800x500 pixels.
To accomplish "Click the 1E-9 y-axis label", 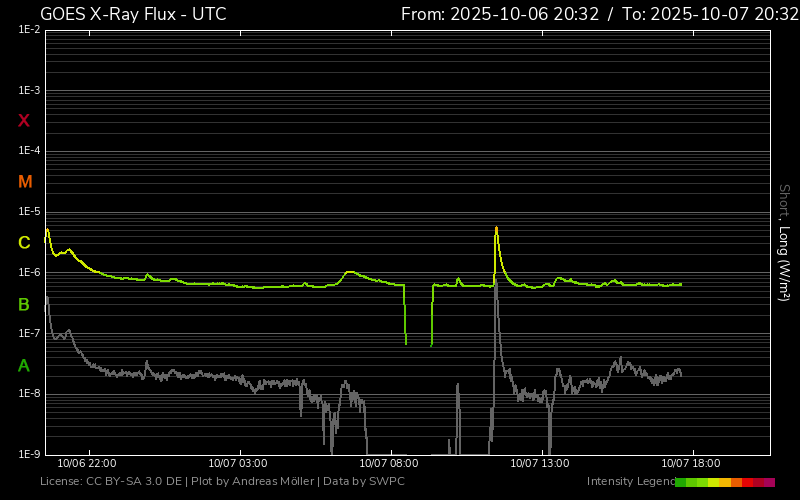I will (x=29, y=454).
